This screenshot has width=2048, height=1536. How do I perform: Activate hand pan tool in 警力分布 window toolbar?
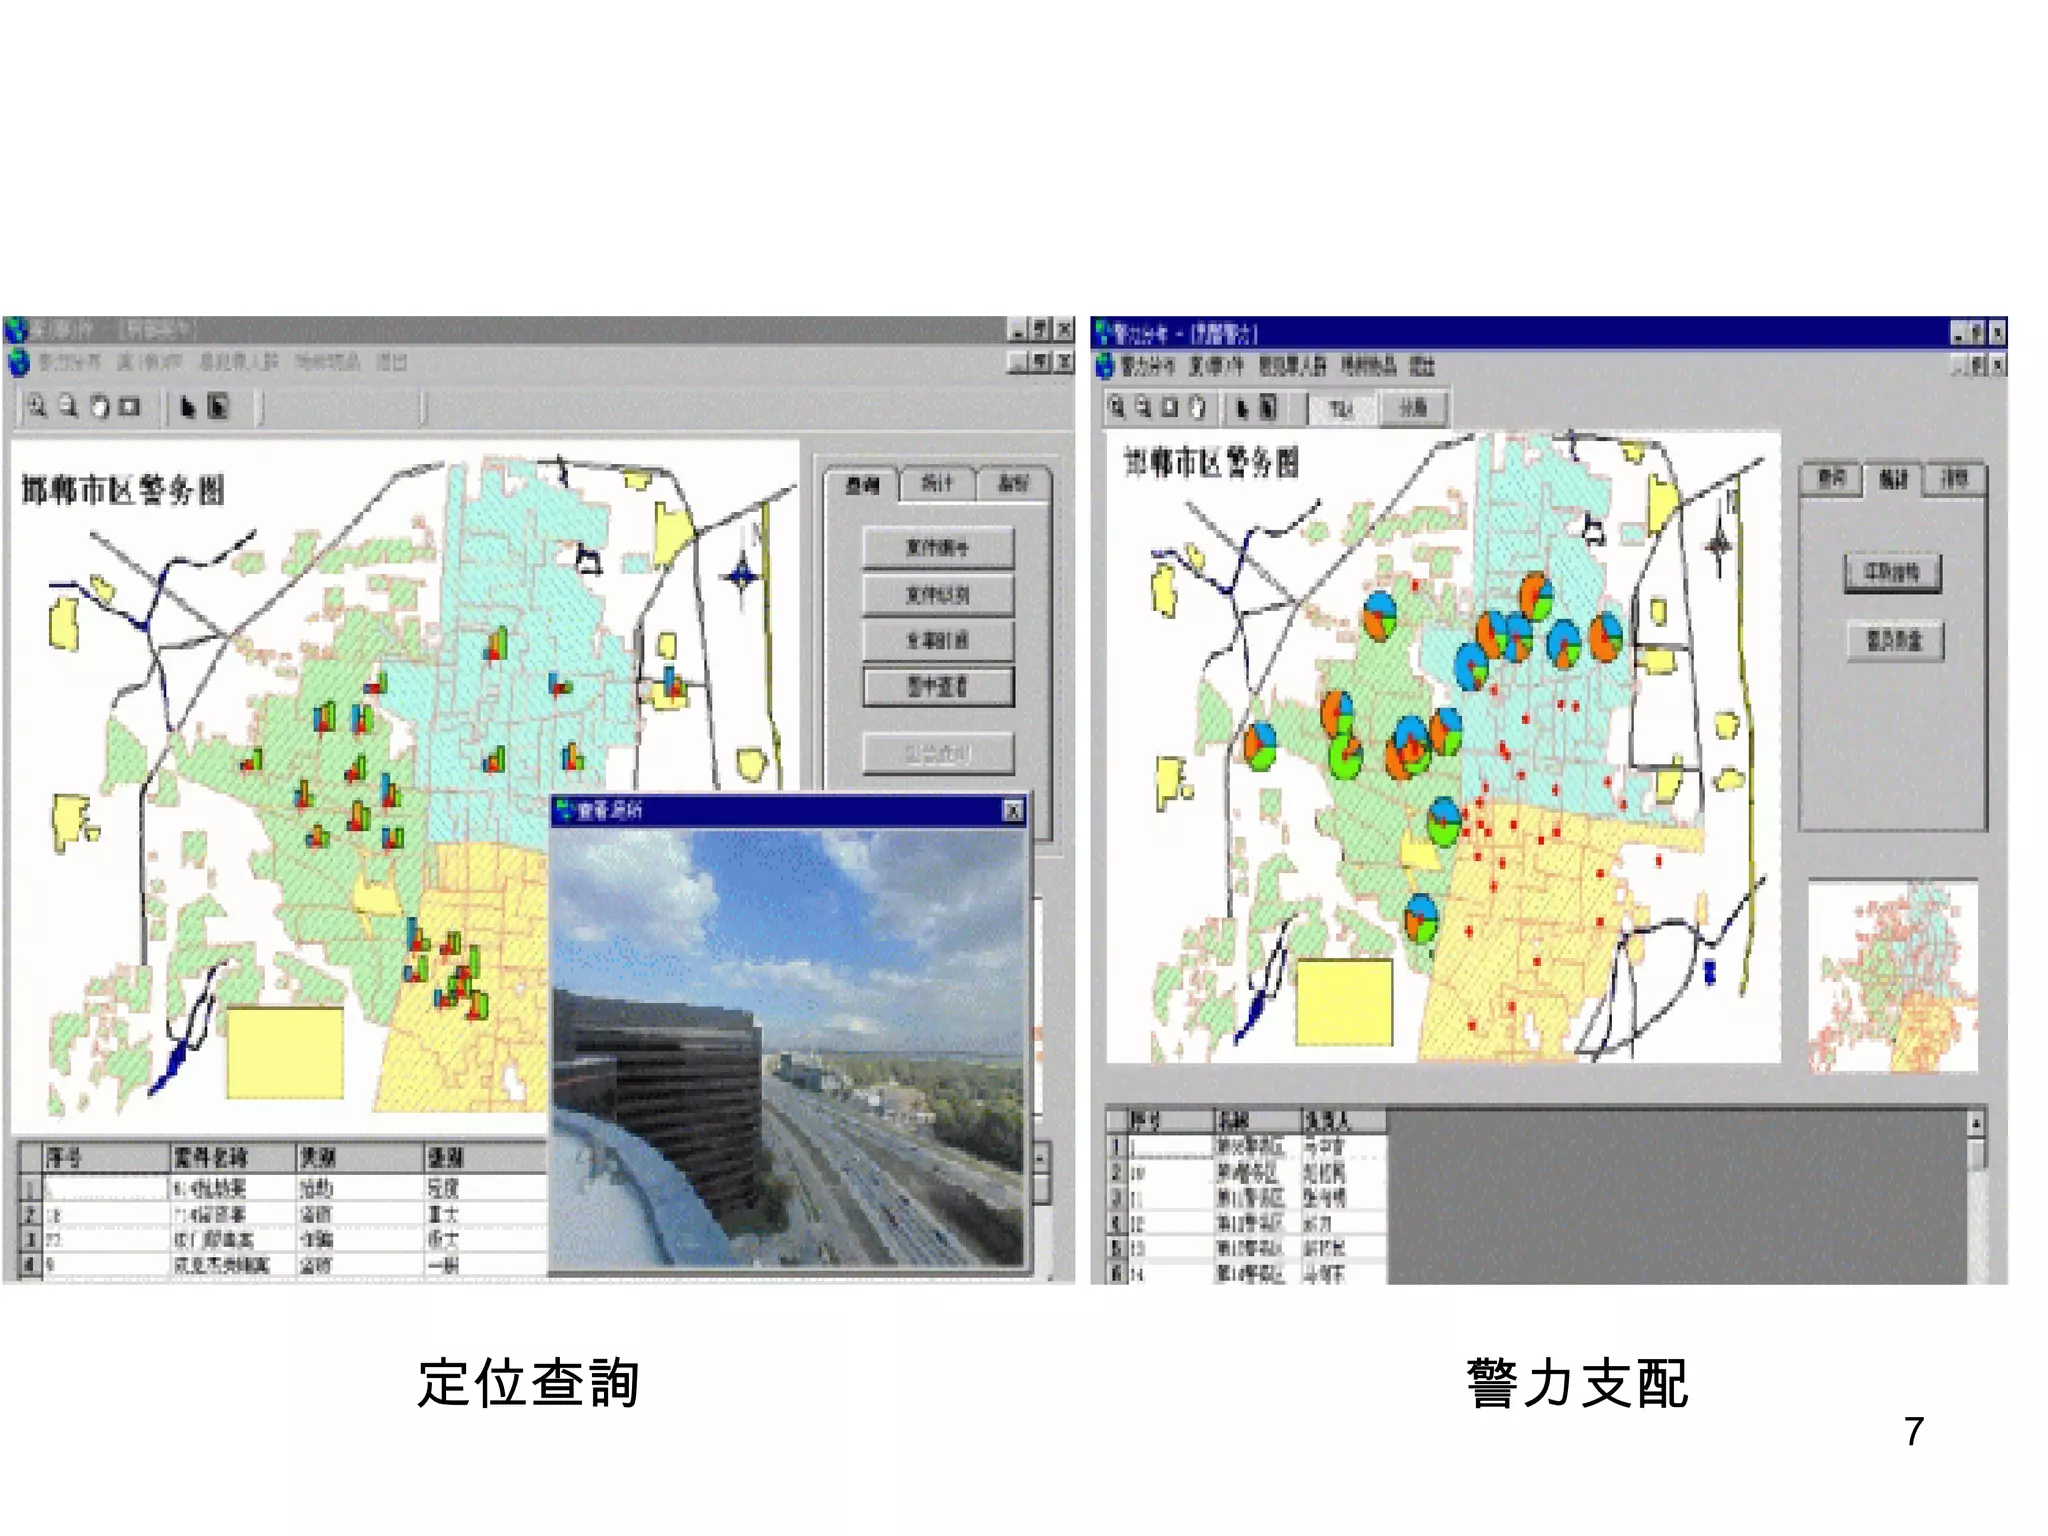click(1197, 407)
